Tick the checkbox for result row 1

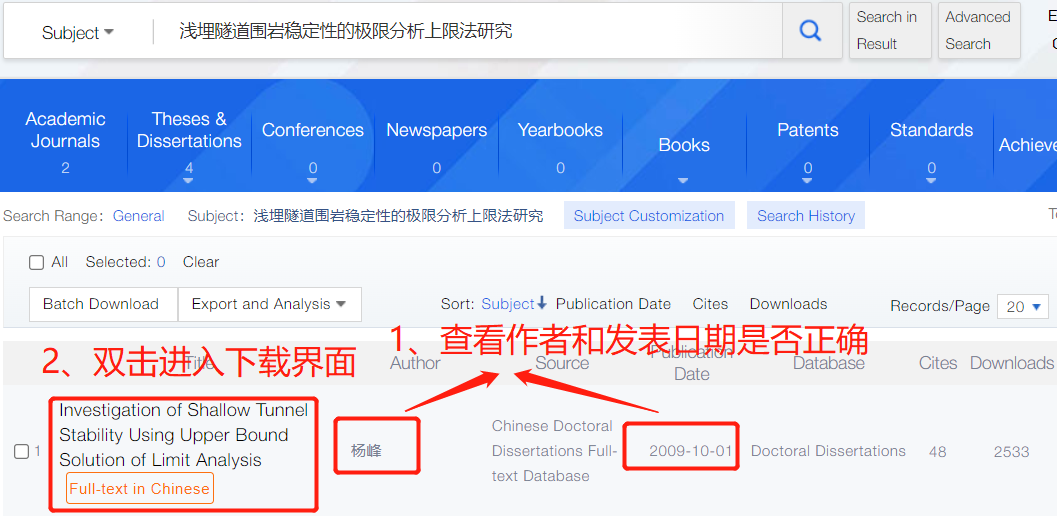(x=21, y=451)
